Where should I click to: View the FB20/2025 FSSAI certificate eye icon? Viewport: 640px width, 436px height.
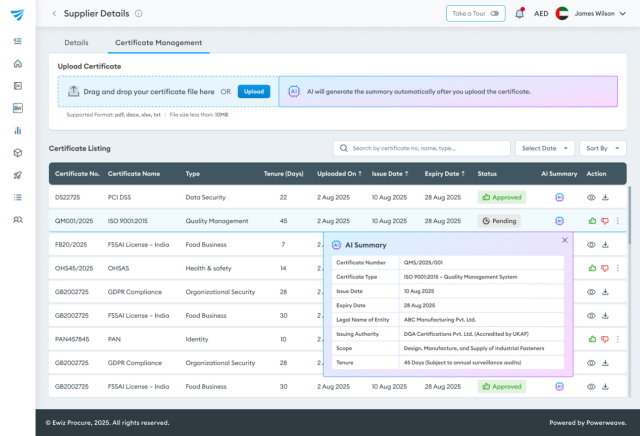click(591, 245)
